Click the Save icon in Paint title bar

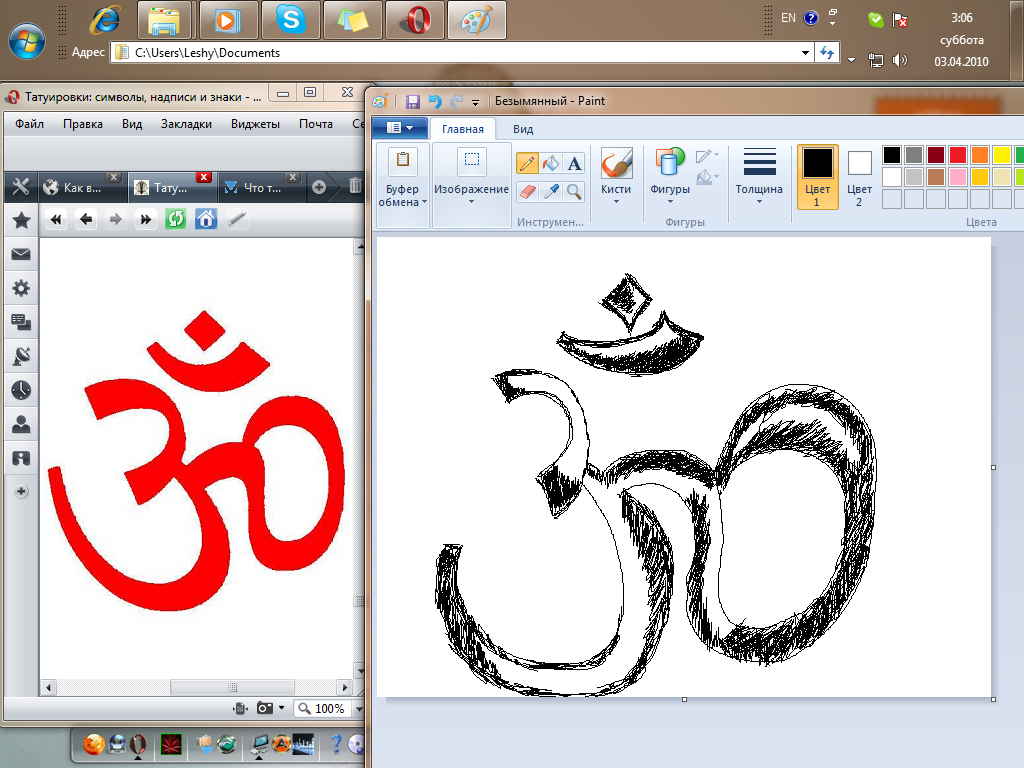(x=412, y=101)
